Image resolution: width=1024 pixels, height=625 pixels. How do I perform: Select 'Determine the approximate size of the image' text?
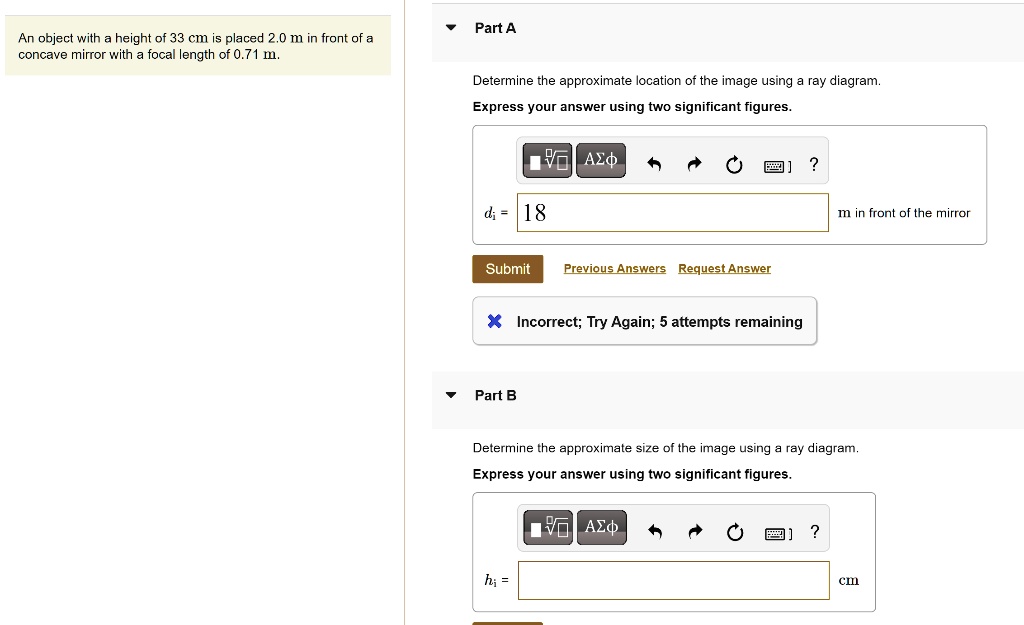[x=665, y=448]
